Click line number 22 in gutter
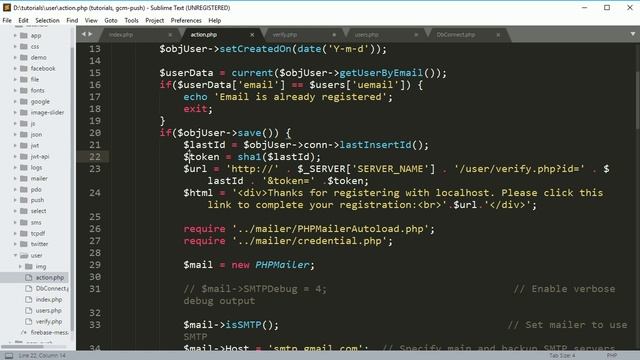 tap(95, 157)
